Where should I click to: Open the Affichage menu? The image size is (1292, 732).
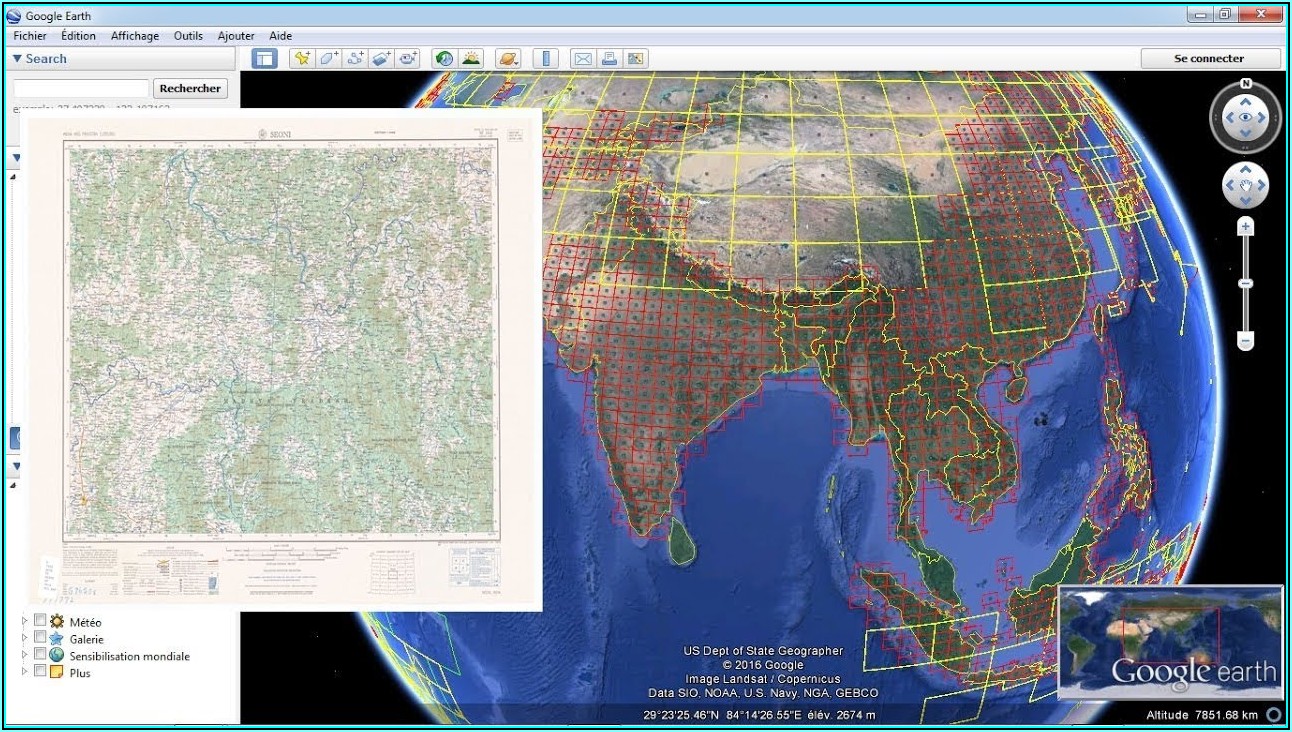[135, 36]
